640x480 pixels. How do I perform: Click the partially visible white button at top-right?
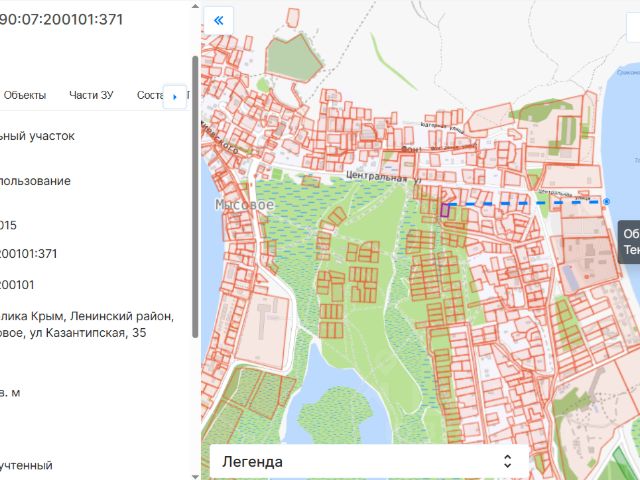(x=633, y=27)
